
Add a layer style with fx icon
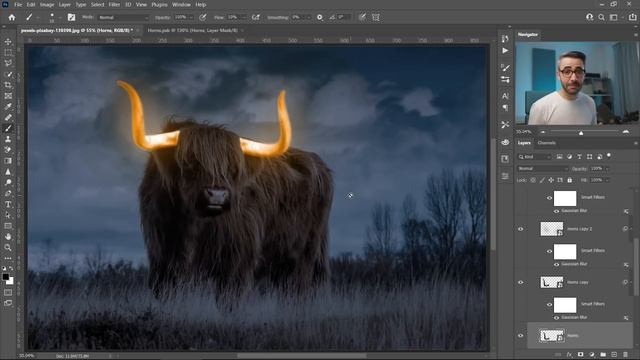569,354
